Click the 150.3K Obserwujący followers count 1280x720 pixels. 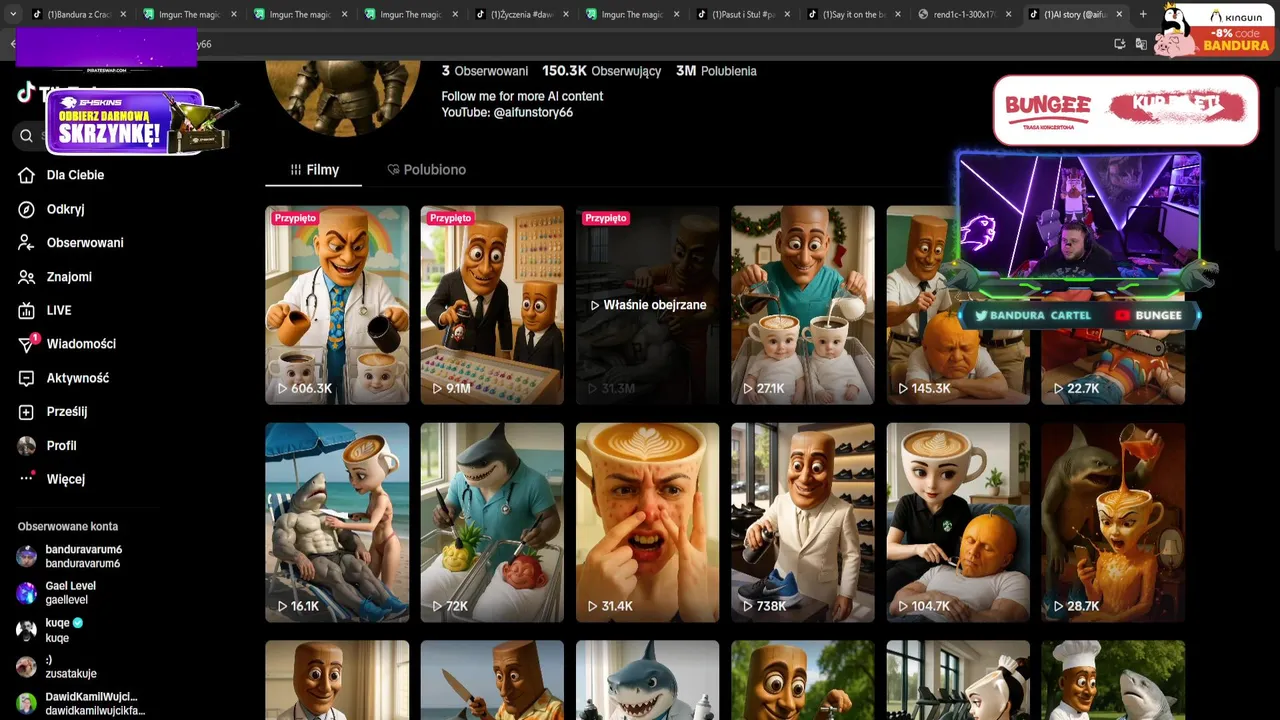point(601,71)
